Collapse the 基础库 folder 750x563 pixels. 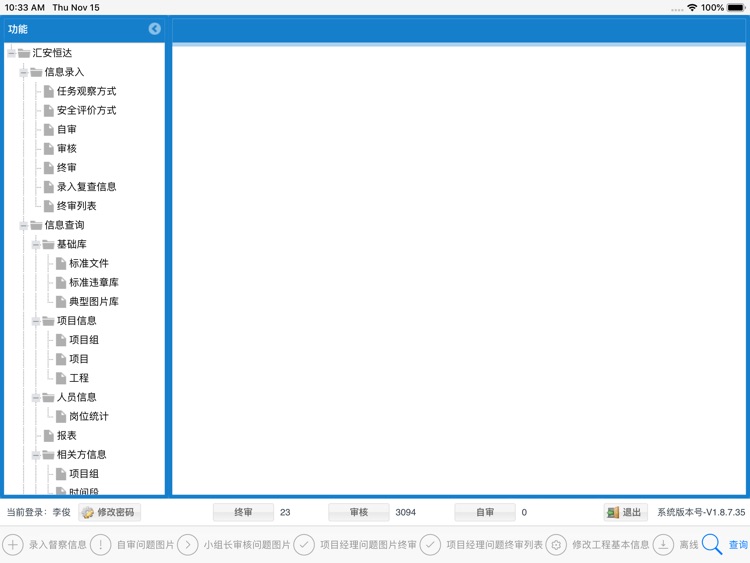tap(36, 244)
